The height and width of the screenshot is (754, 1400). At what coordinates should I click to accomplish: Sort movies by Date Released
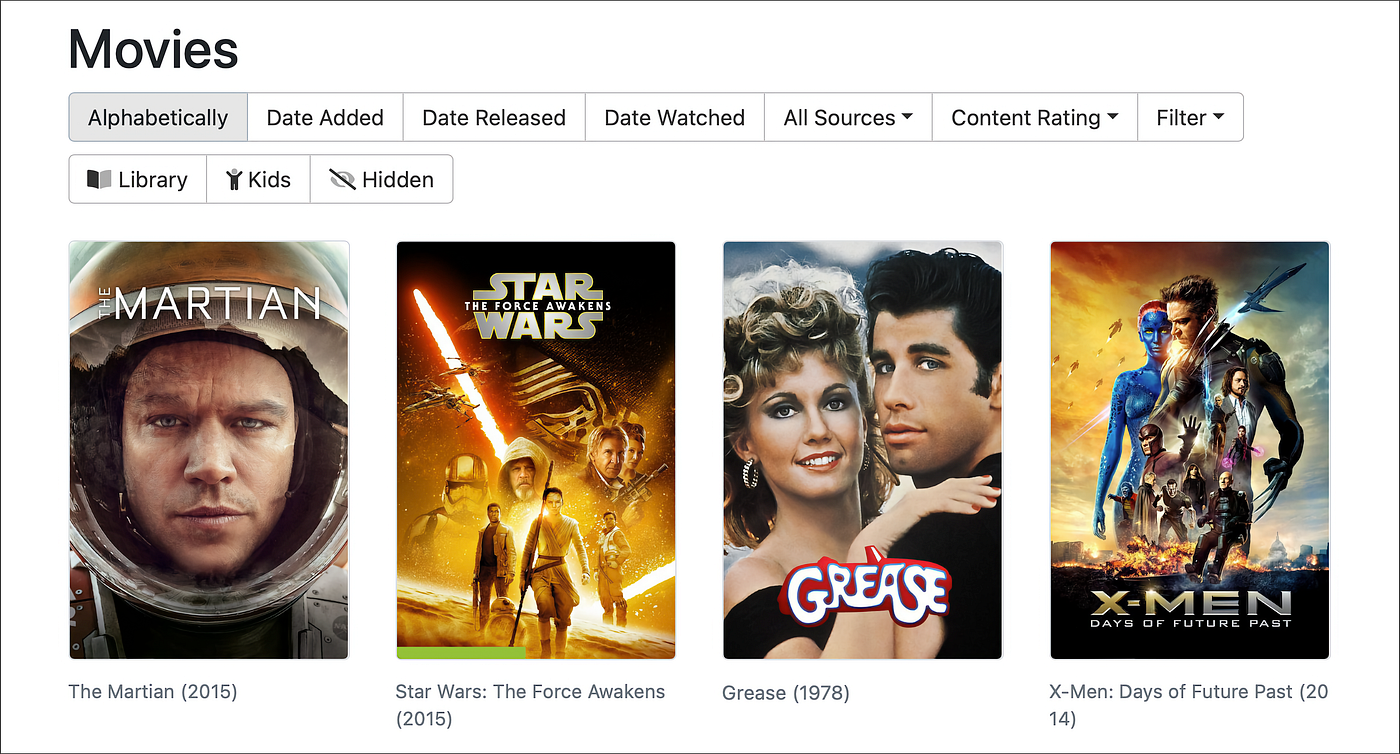494,117
